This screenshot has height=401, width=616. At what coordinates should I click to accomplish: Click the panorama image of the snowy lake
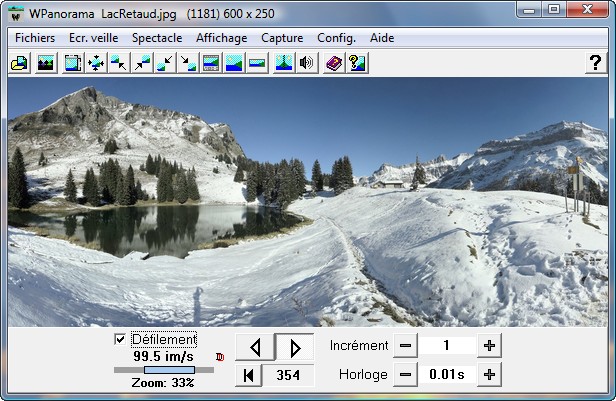coord(308,202)
